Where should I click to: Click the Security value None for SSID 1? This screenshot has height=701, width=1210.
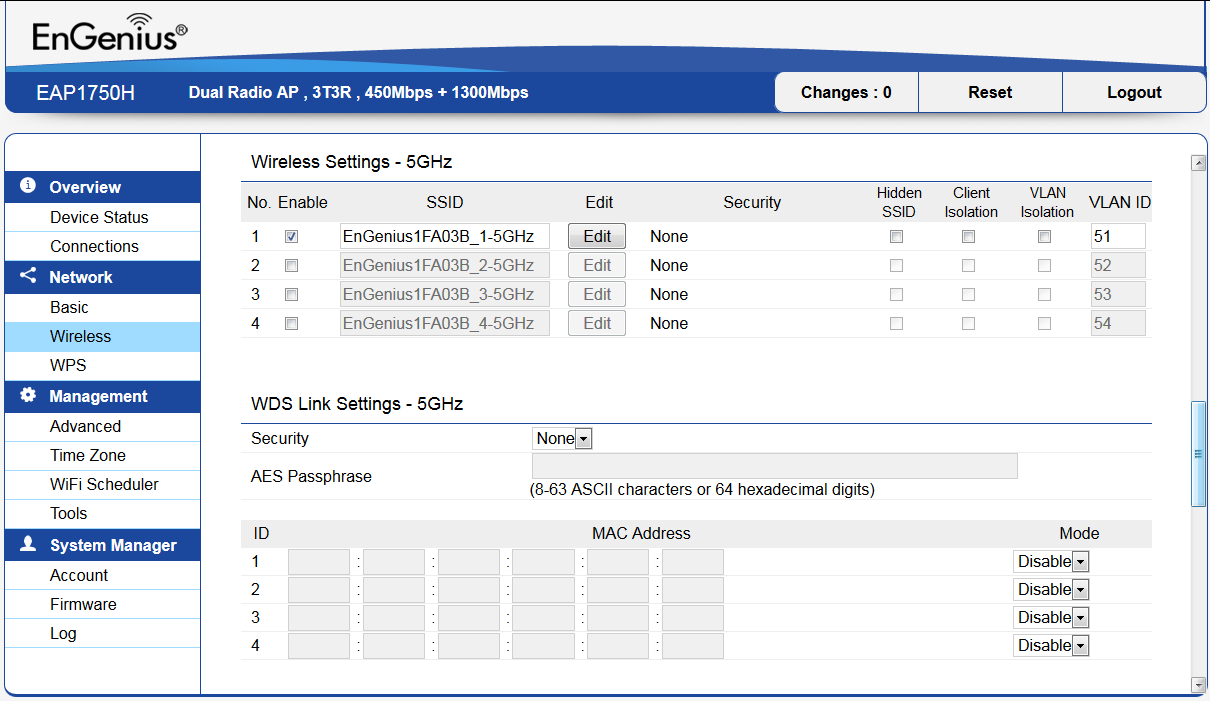[x=669, y=237]
